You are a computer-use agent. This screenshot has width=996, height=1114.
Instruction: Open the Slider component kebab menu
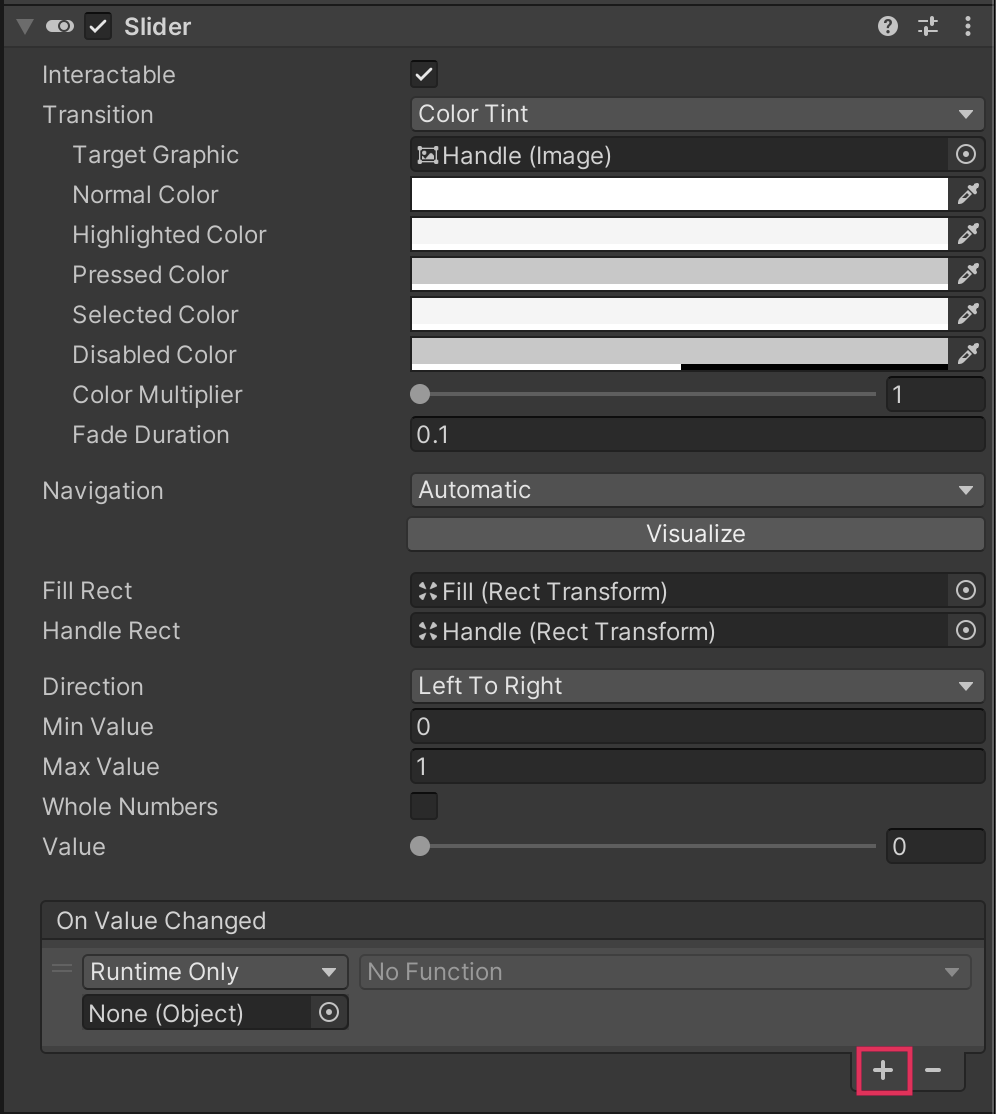[967, 27]
